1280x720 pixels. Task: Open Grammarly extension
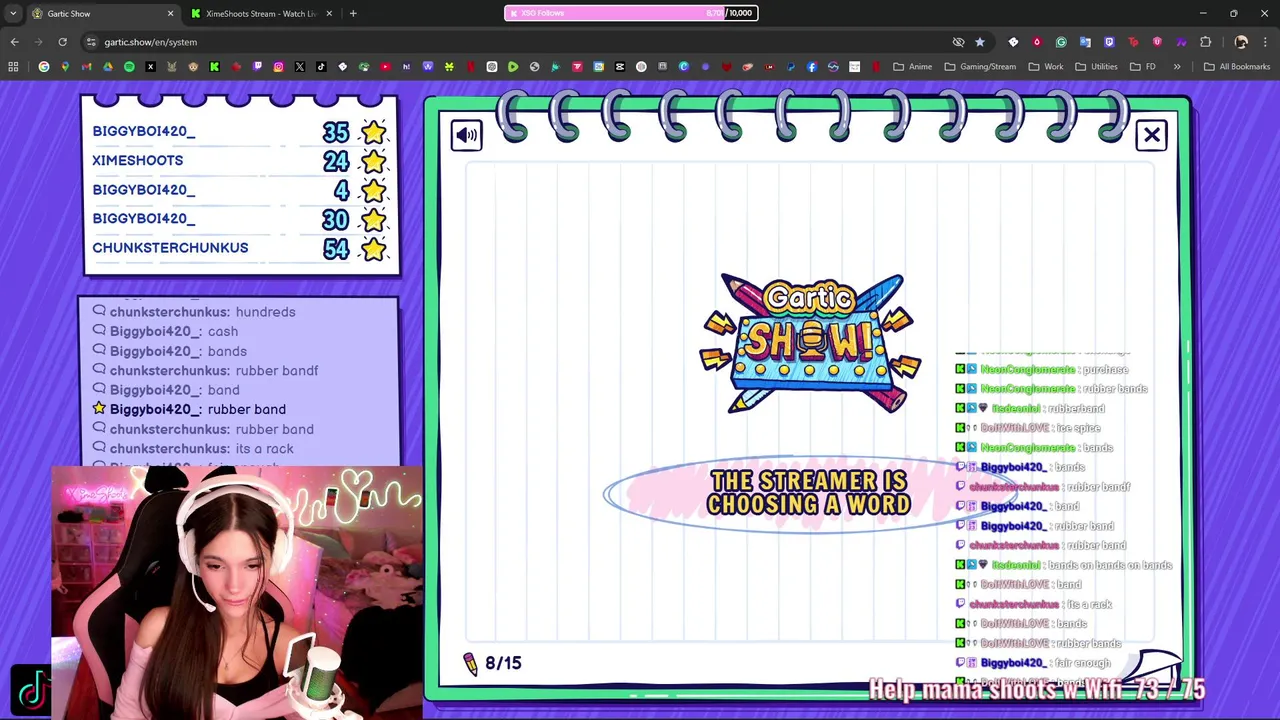click(1061, 42)
